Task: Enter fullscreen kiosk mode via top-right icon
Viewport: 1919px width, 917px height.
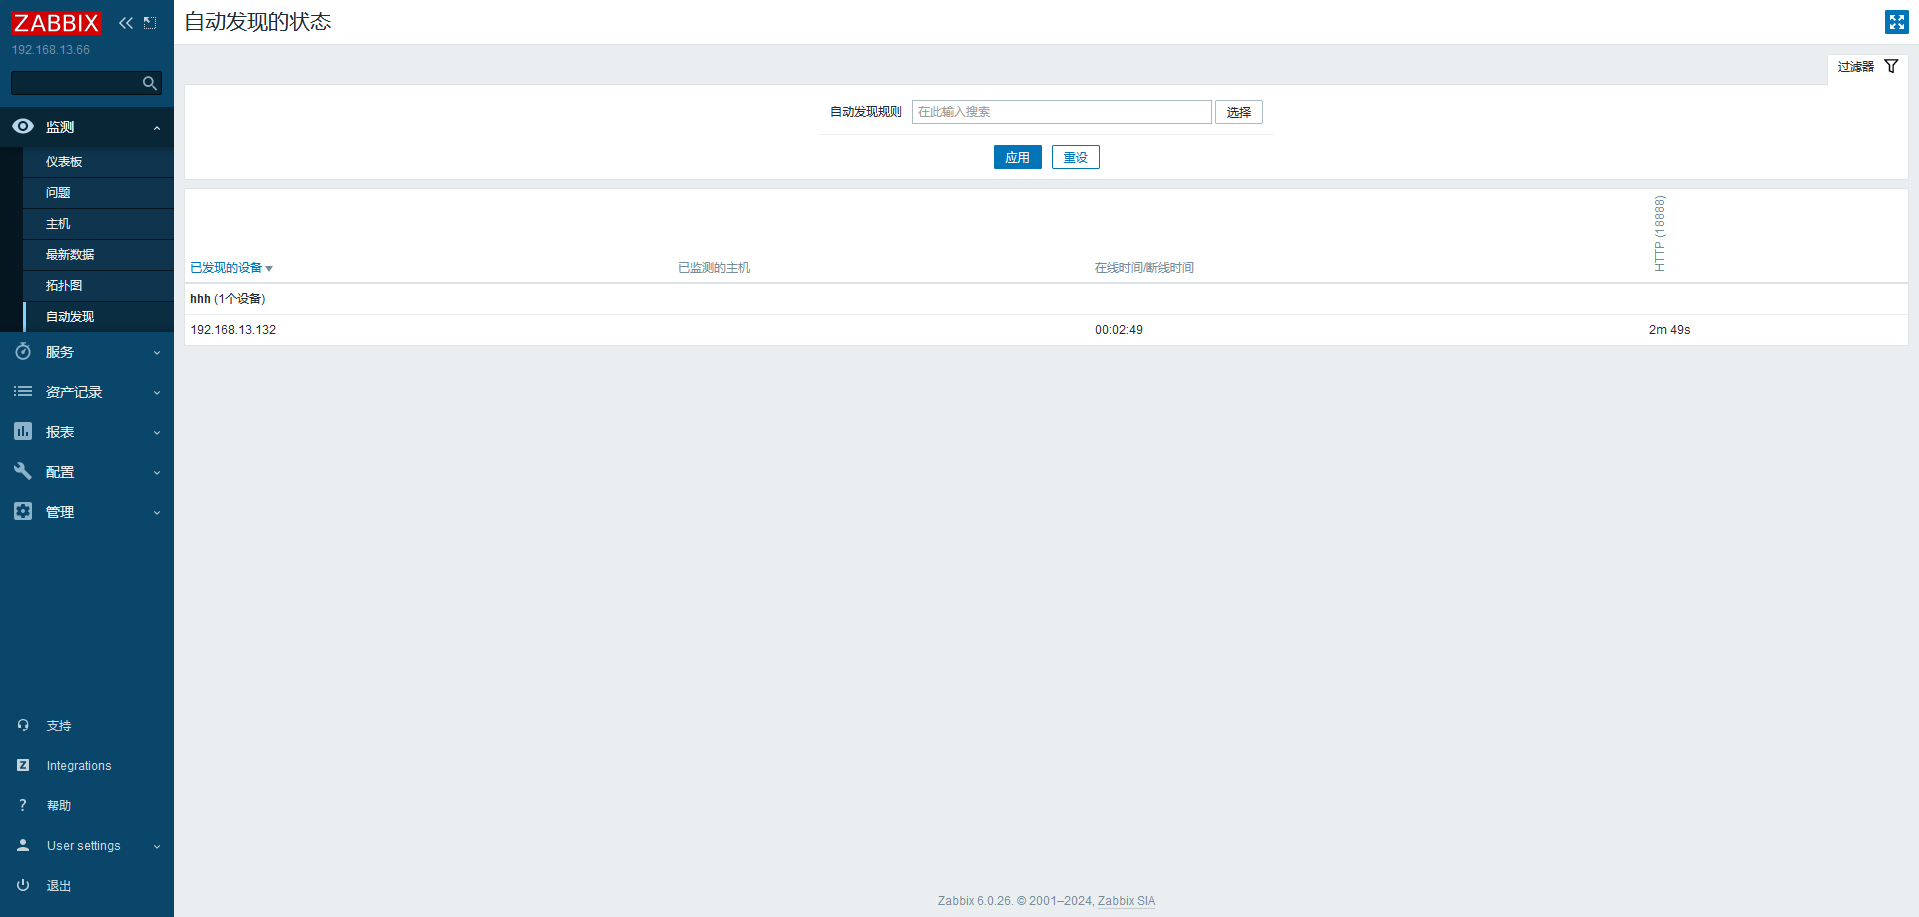Action: click(1896, 22)
